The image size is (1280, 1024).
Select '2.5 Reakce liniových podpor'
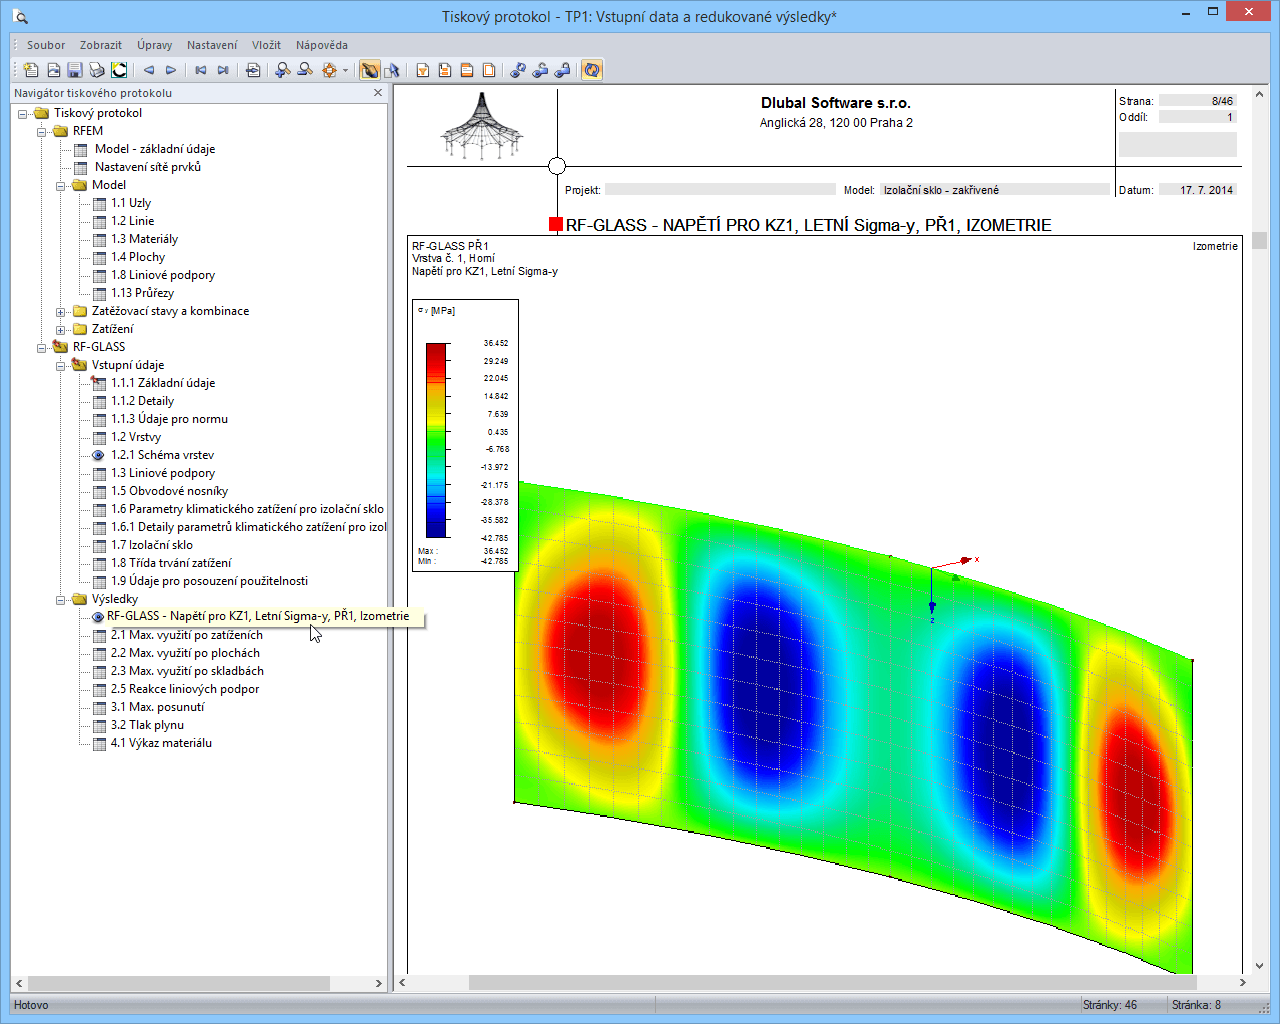click(185, 689)
